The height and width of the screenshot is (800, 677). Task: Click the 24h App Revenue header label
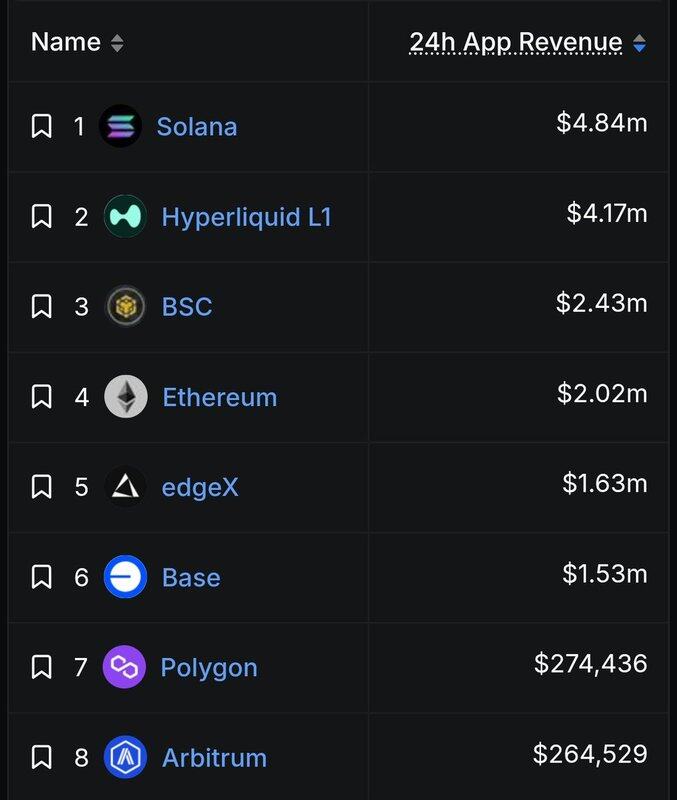click(x=516, y=42)
